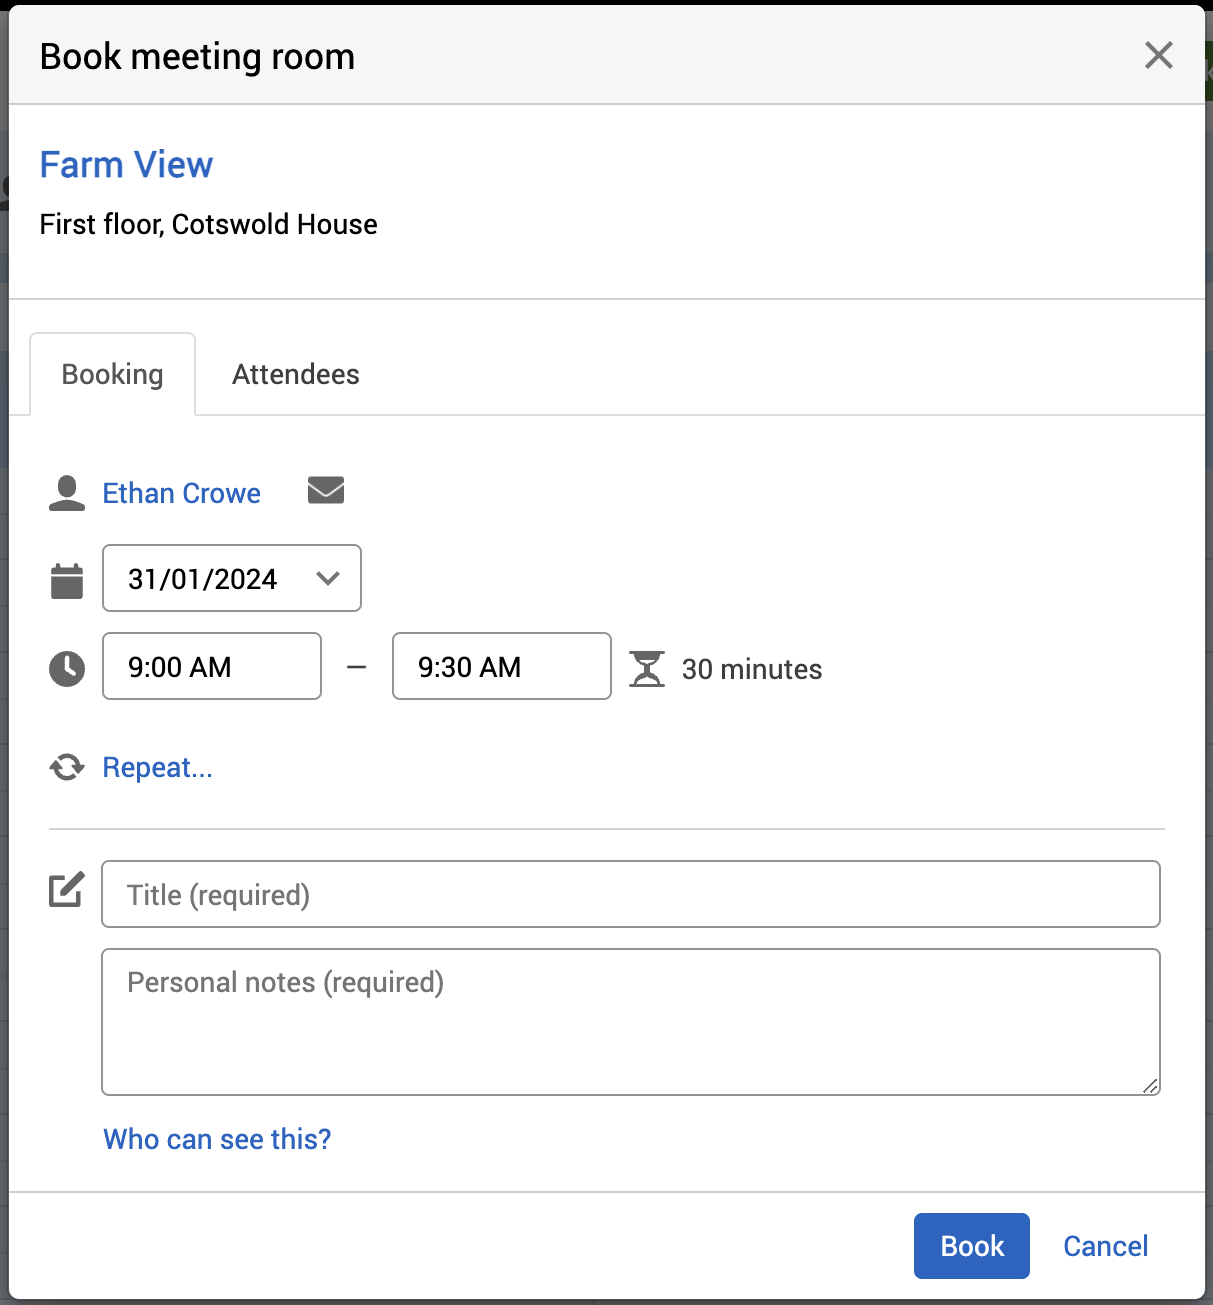Screen dimensions: 1213x1305
Task: Open Ethan Crowe's profile link
Action: click(181, 493)
